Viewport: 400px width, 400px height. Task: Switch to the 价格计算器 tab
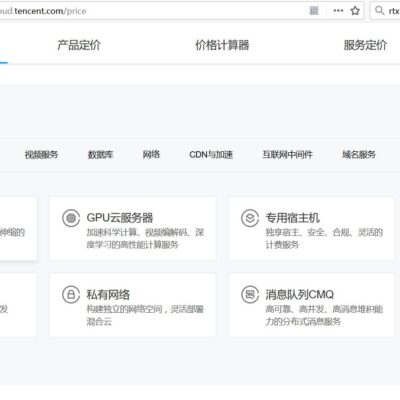222,45
